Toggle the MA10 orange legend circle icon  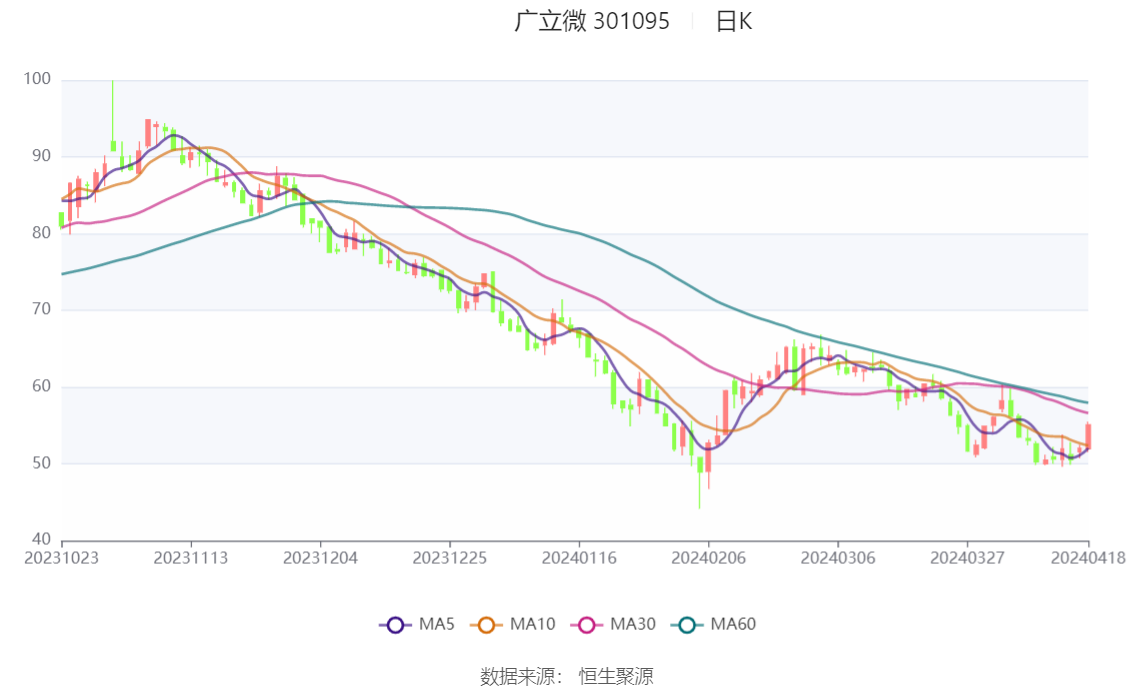point(486,625)
